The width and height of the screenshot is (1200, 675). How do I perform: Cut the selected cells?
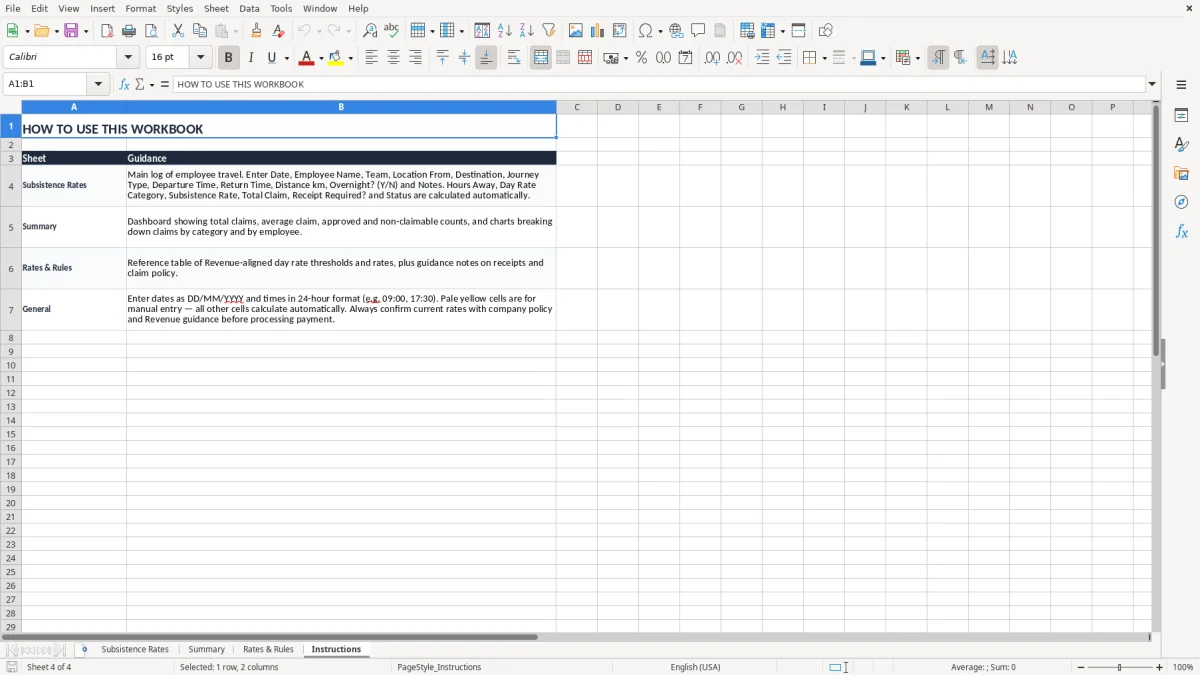click(x=178, y=31)
